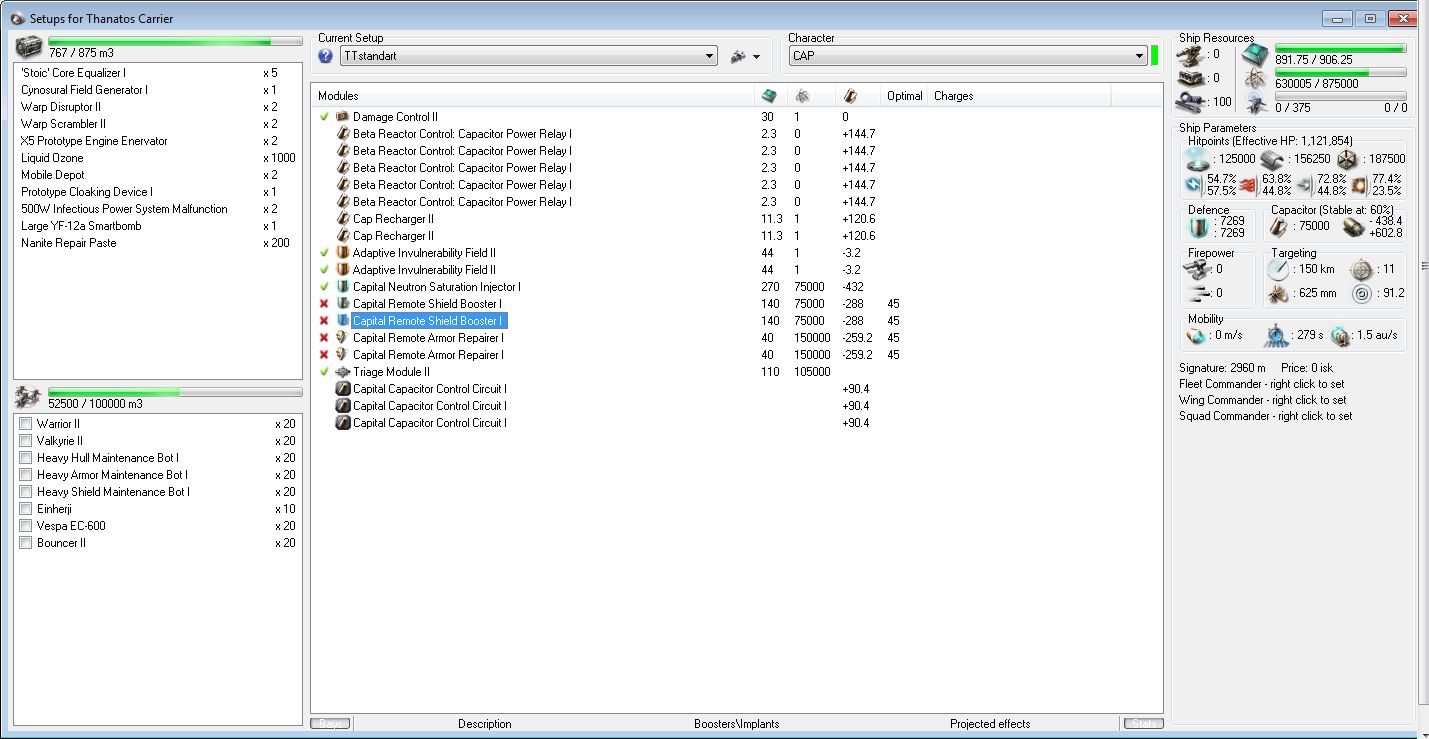Viewport: 1429px width, 739px height.
Task: Click the Modules column header
Action: pos(532,96)
